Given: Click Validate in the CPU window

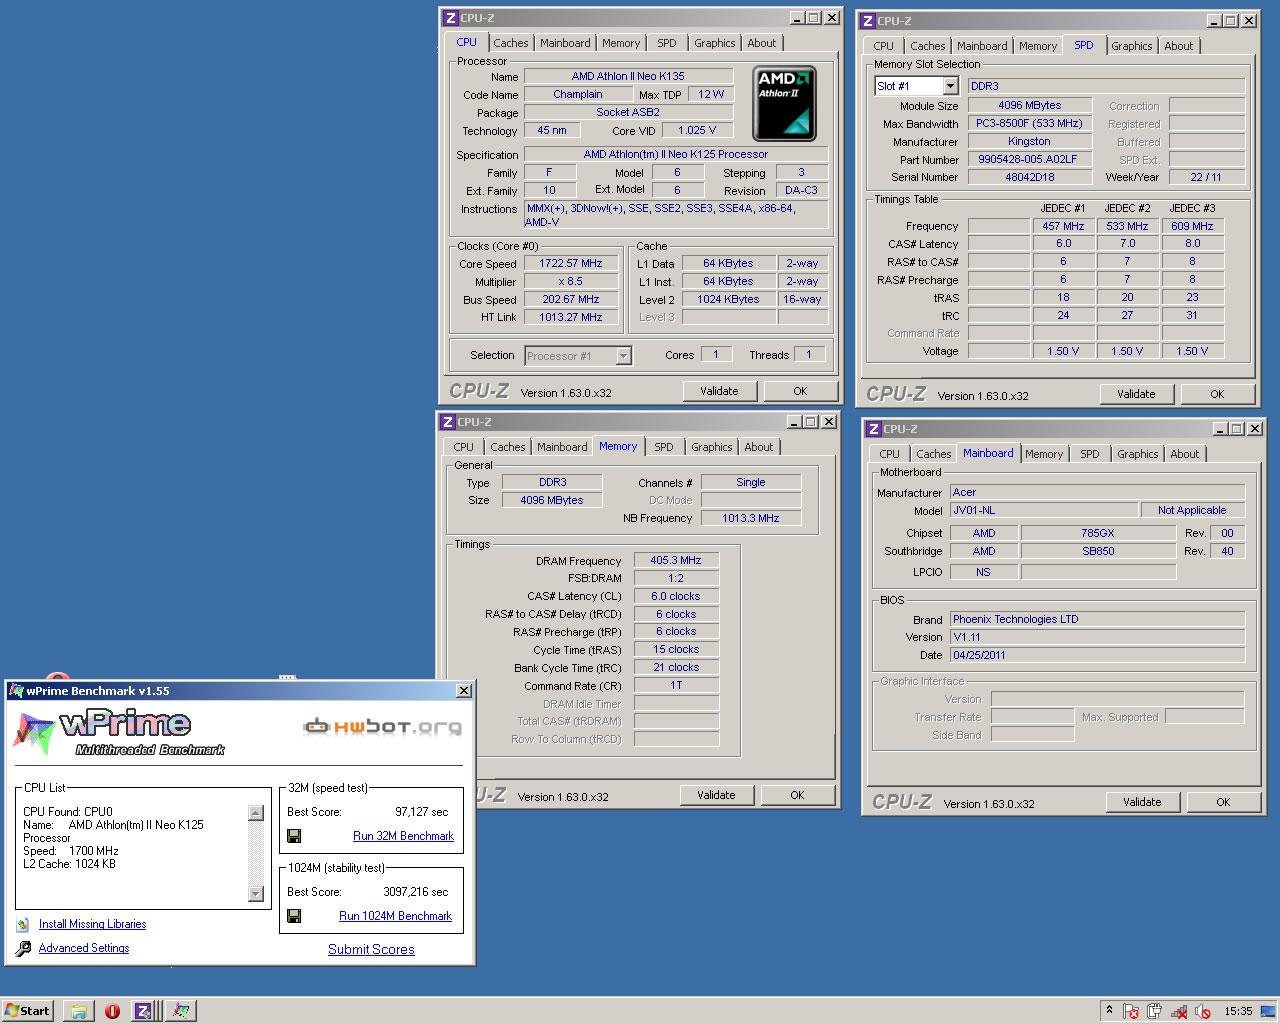Looking at the screenshot, I should coord(719,391).
